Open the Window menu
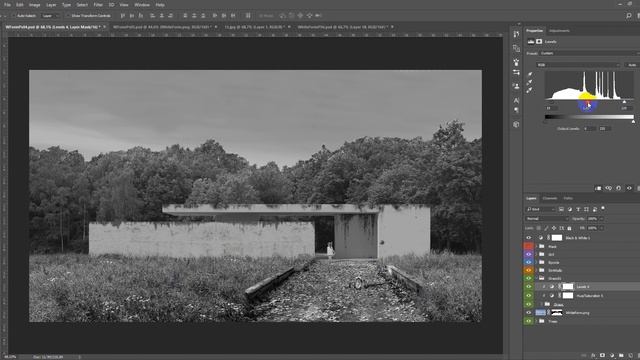This screenshot has height=360, width=640. (x=142, y=5)
